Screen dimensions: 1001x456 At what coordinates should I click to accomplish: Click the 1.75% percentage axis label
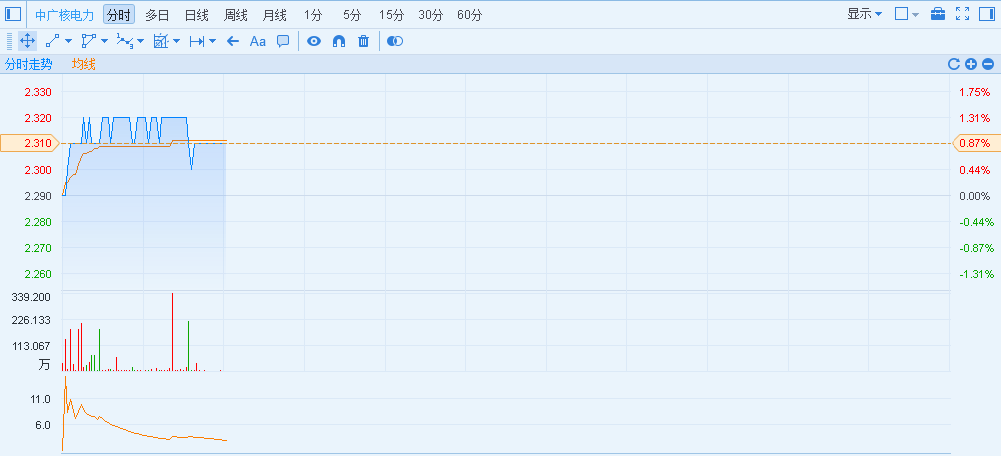point(974,92)
